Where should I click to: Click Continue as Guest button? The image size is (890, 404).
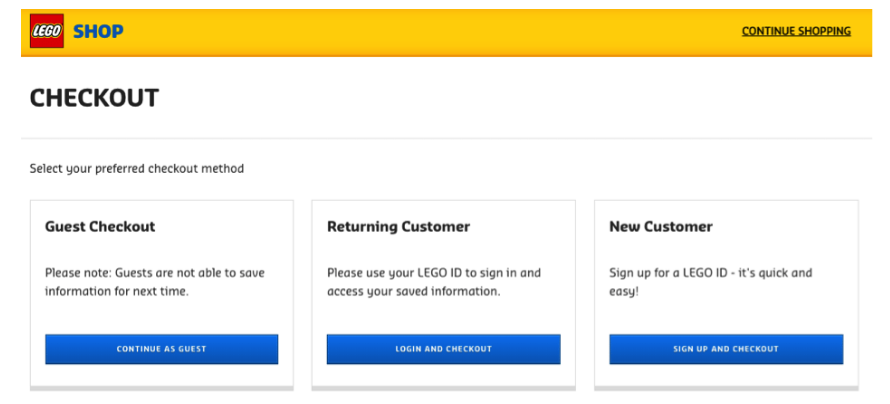[162, 349]
